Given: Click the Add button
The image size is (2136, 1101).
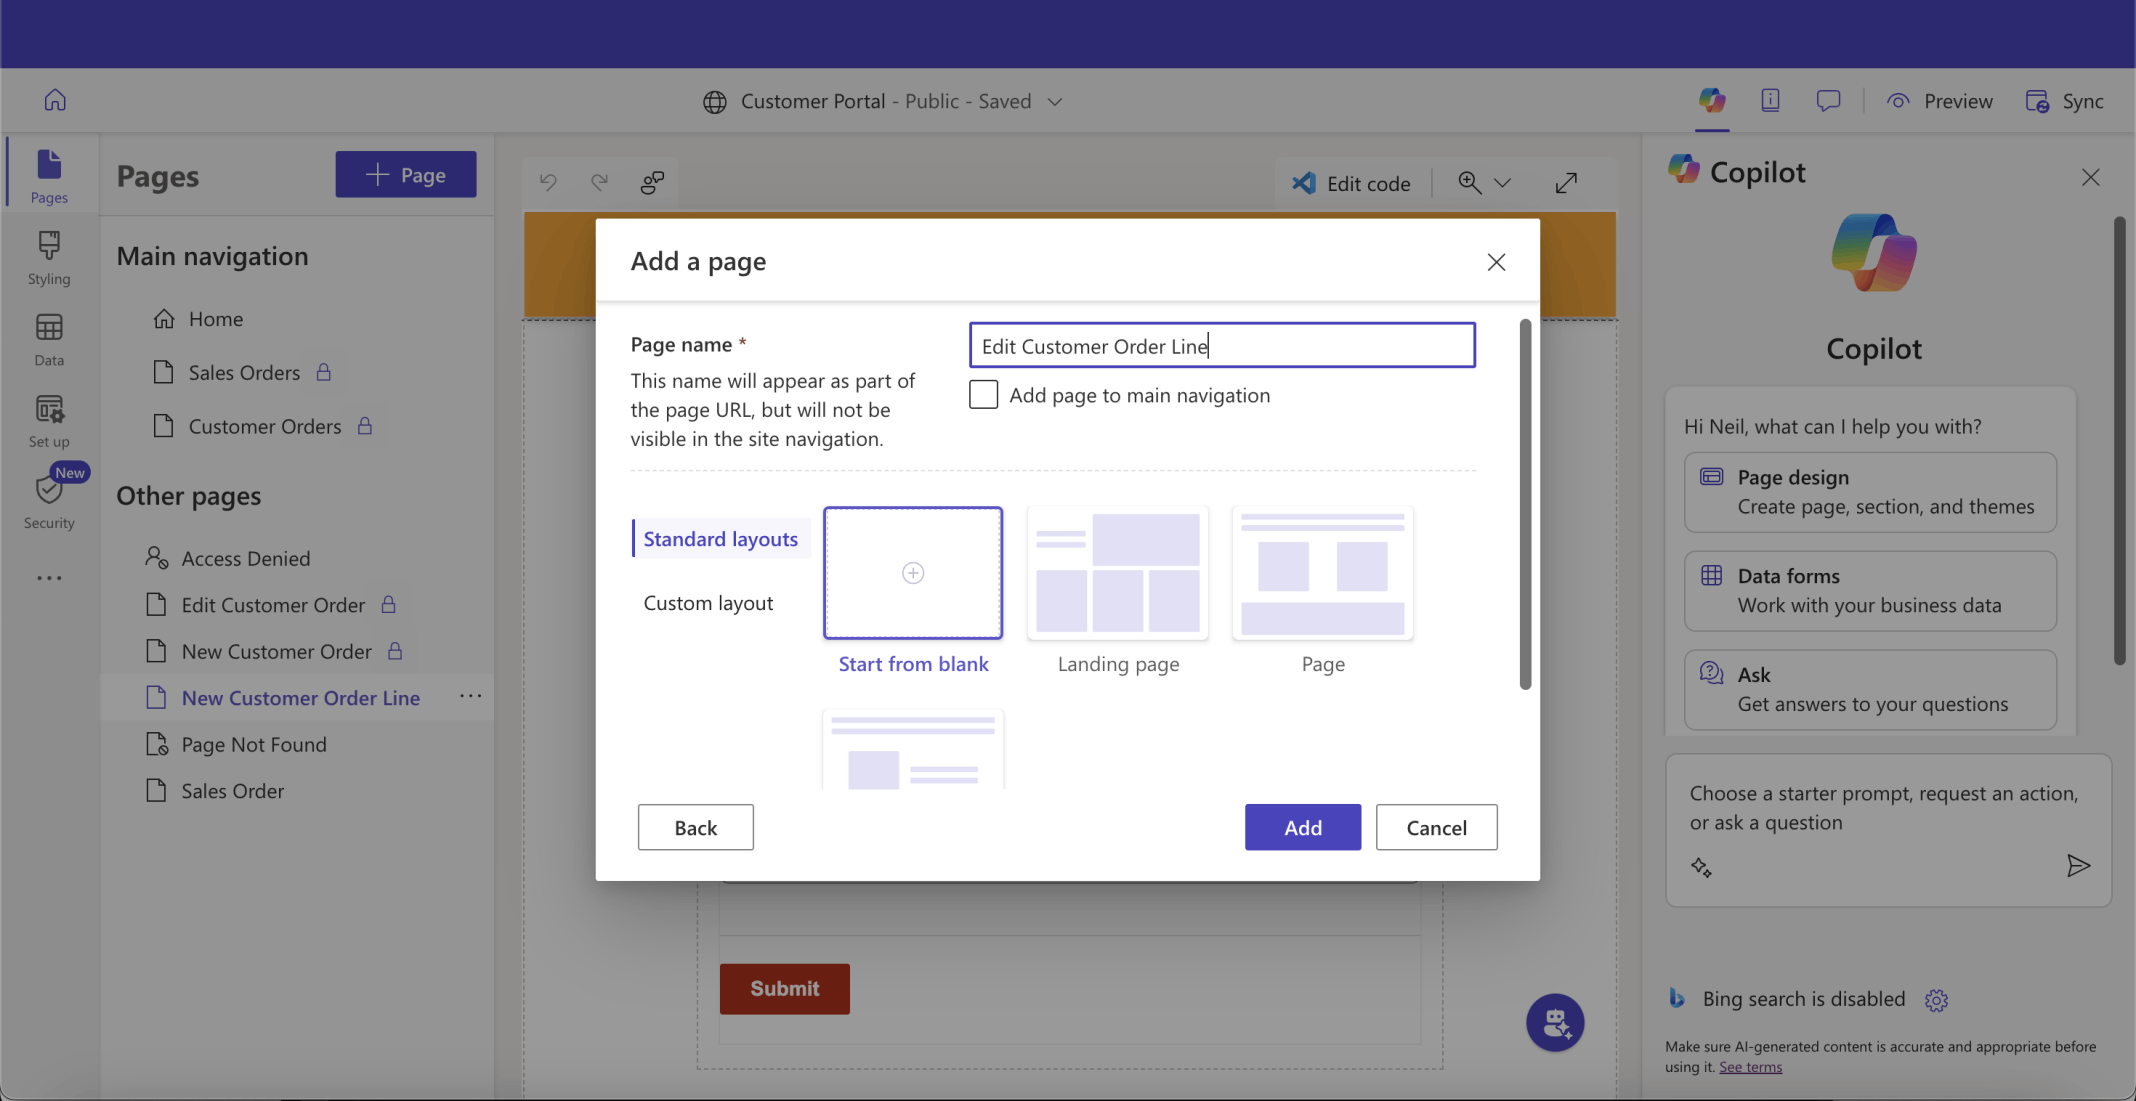Looking at the screenshot, I should [x=1302, y=827].
